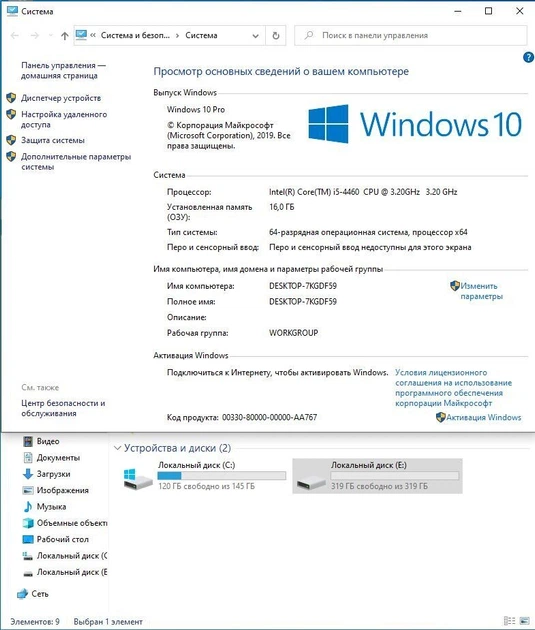Open Активация Windows link

pos(484,417)
